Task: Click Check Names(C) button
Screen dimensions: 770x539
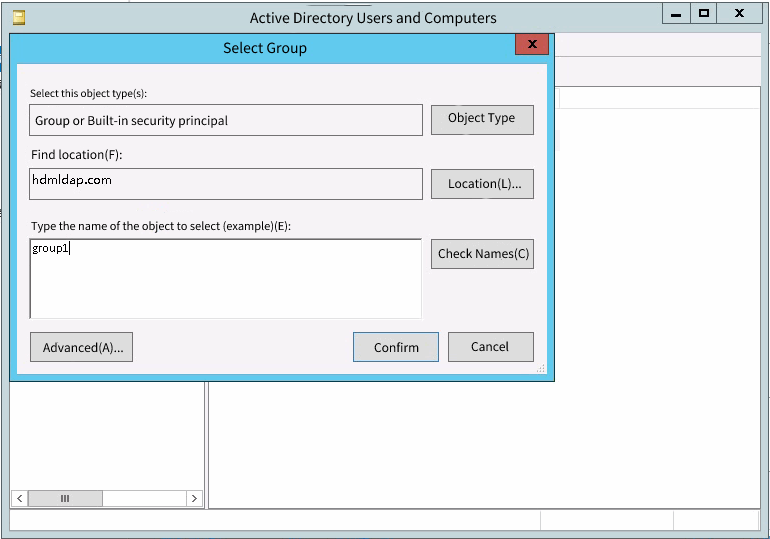Action: [x=482, y=254]
